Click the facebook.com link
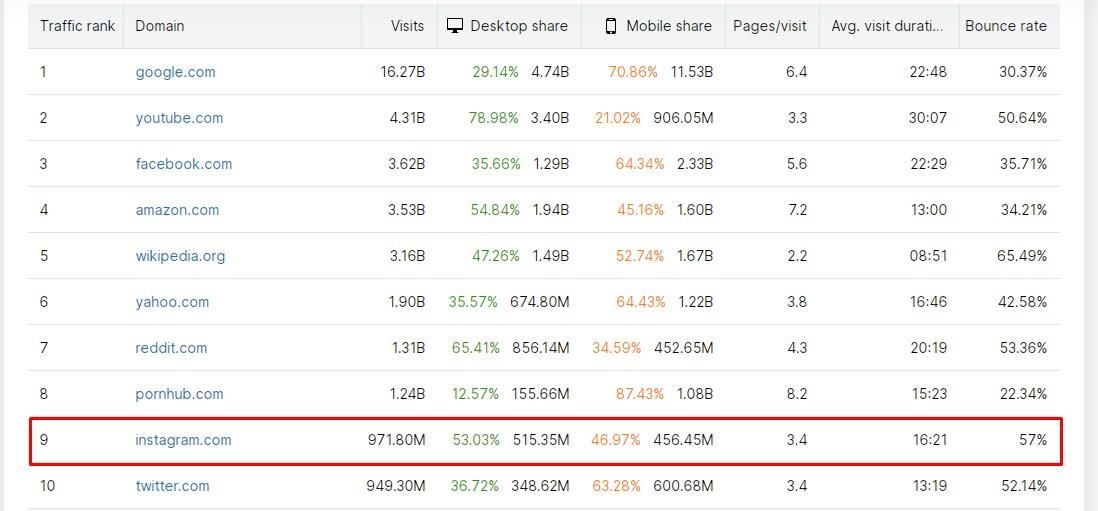Viewport: 1098px width, 511px height. click(x=183, y=164)
